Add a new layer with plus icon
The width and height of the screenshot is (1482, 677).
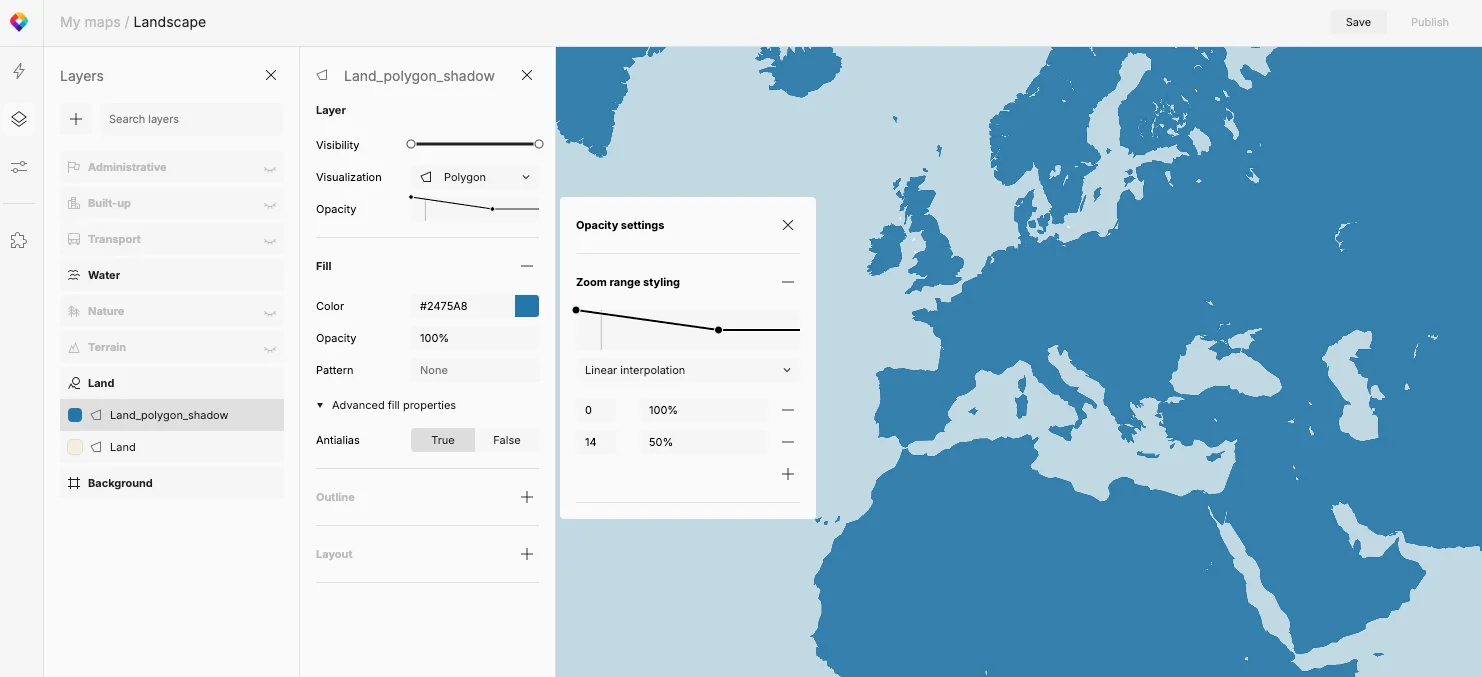pyautogui.click(x=76, y=119)
